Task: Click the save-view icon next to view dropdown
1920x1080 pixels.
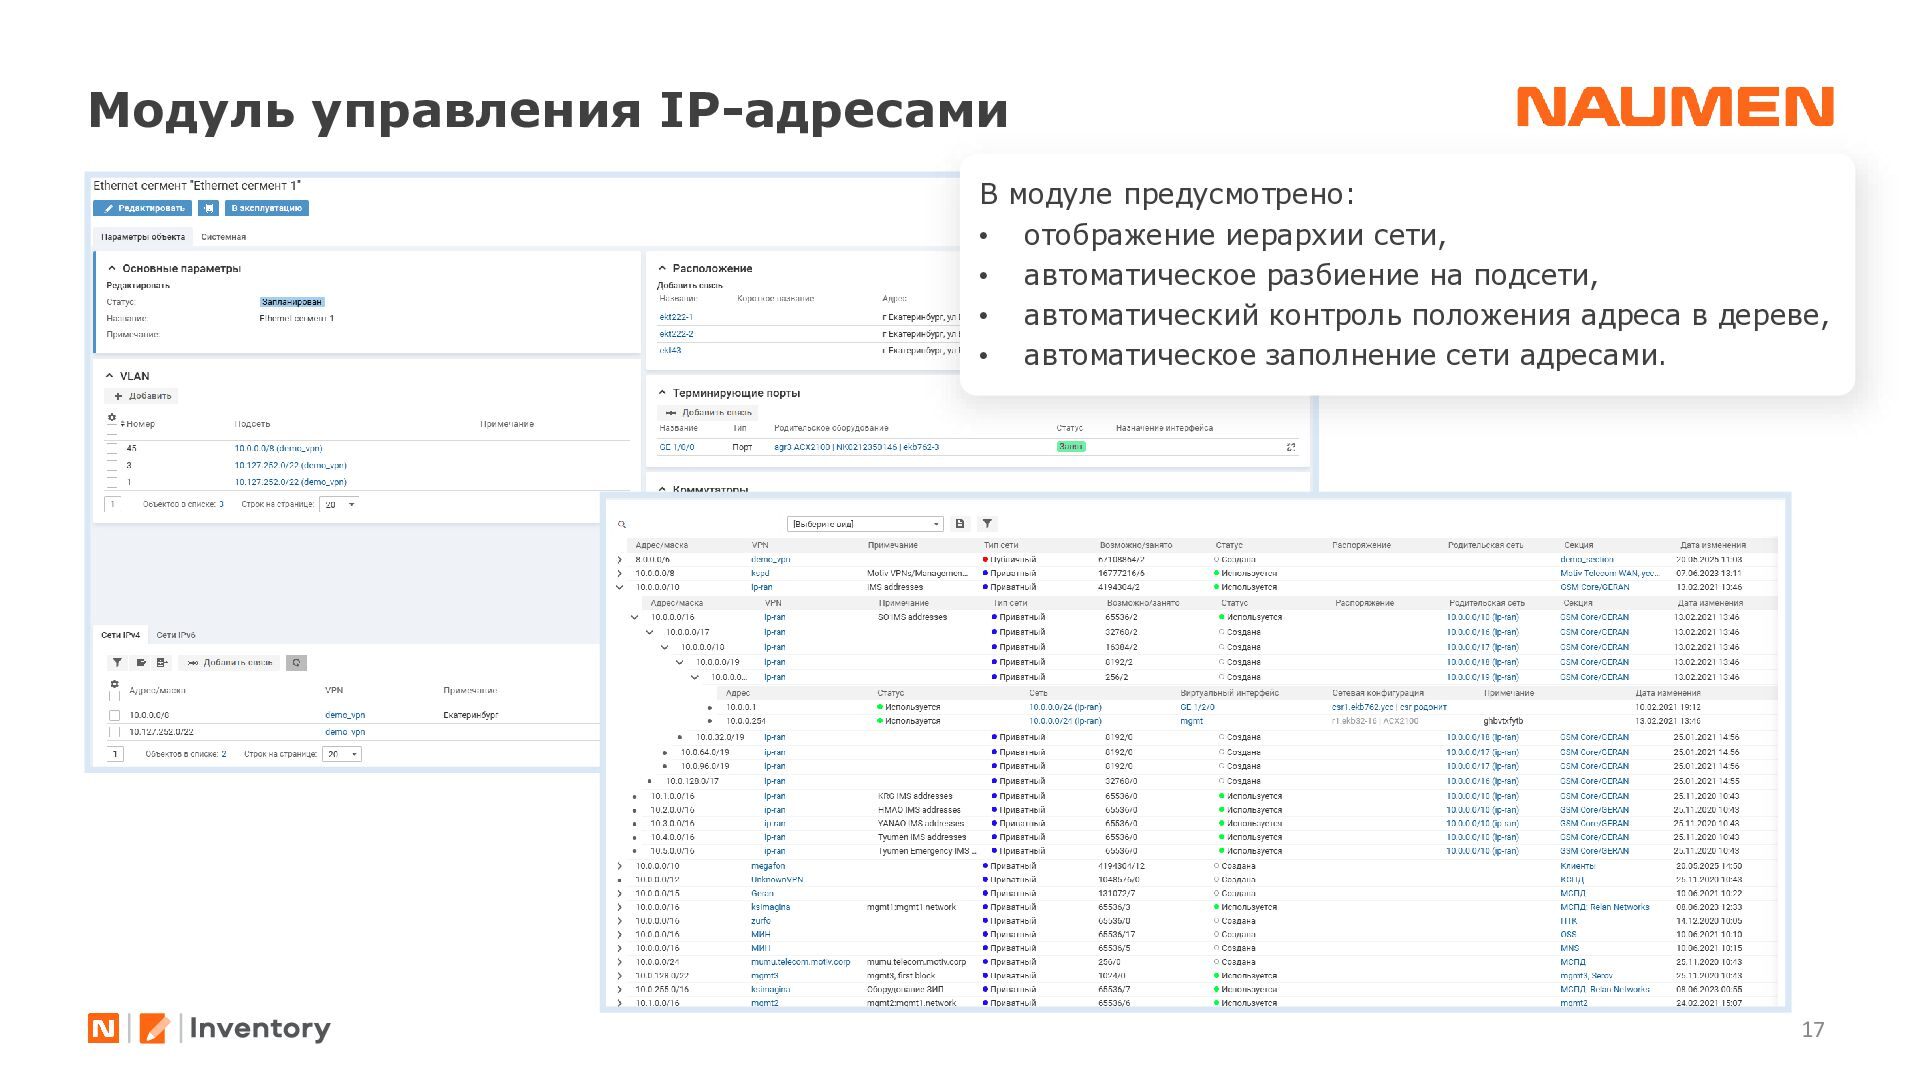Action: pos(960,523)
